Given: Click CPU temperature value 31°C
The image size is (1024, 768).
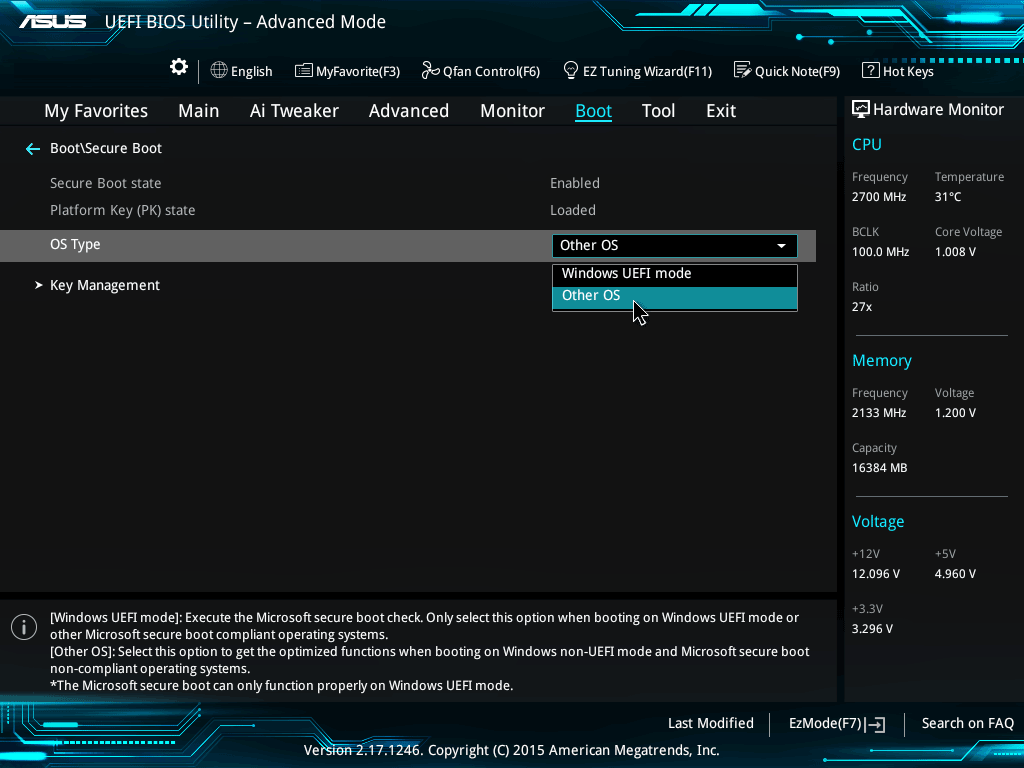Looking at the screenshot, I should (x=948, y=197).
